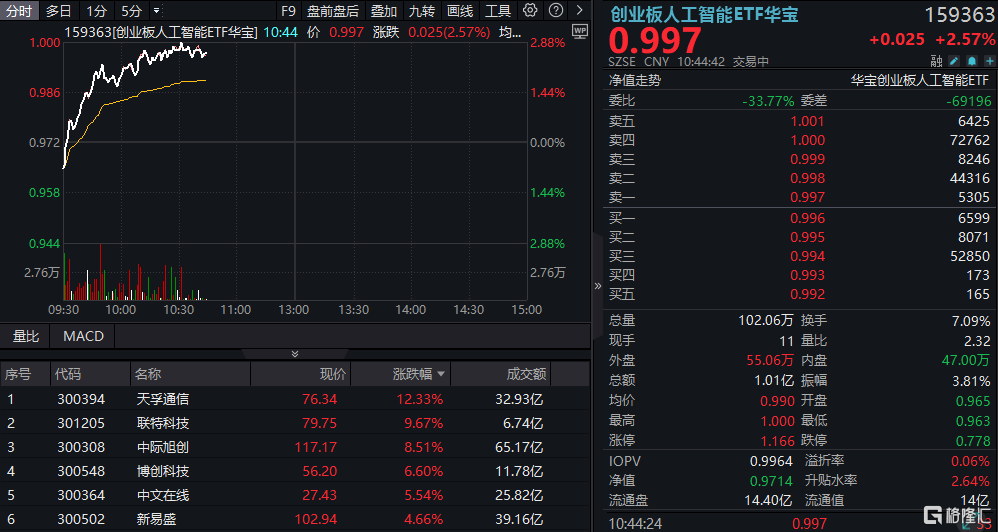
Task: Click the 总量 value 102.06万
Action: pos(766,320)
